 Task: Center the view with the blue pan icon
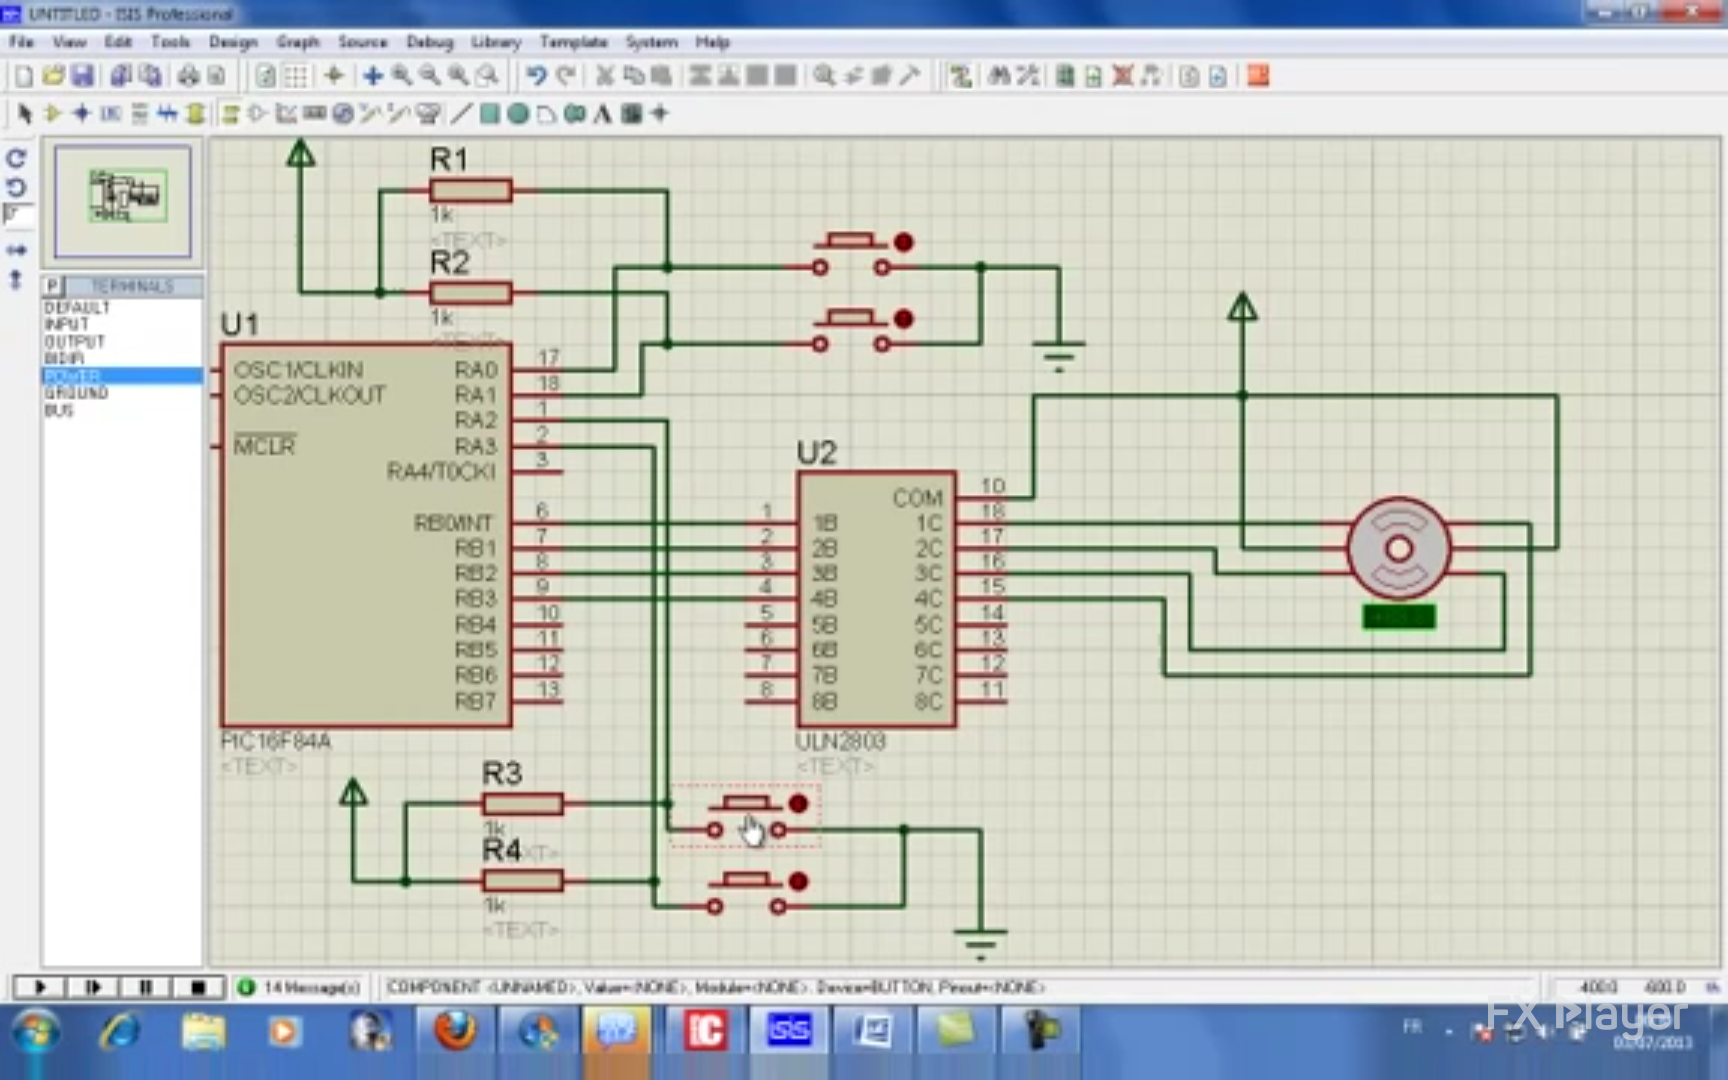pos(372,76)
